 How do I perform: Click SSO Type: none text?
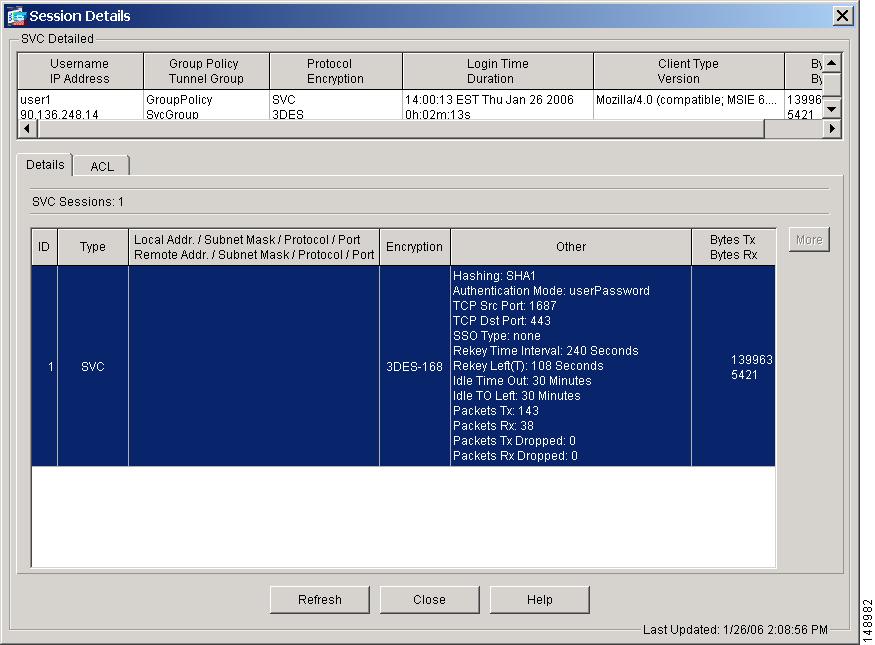coord(497,336)
